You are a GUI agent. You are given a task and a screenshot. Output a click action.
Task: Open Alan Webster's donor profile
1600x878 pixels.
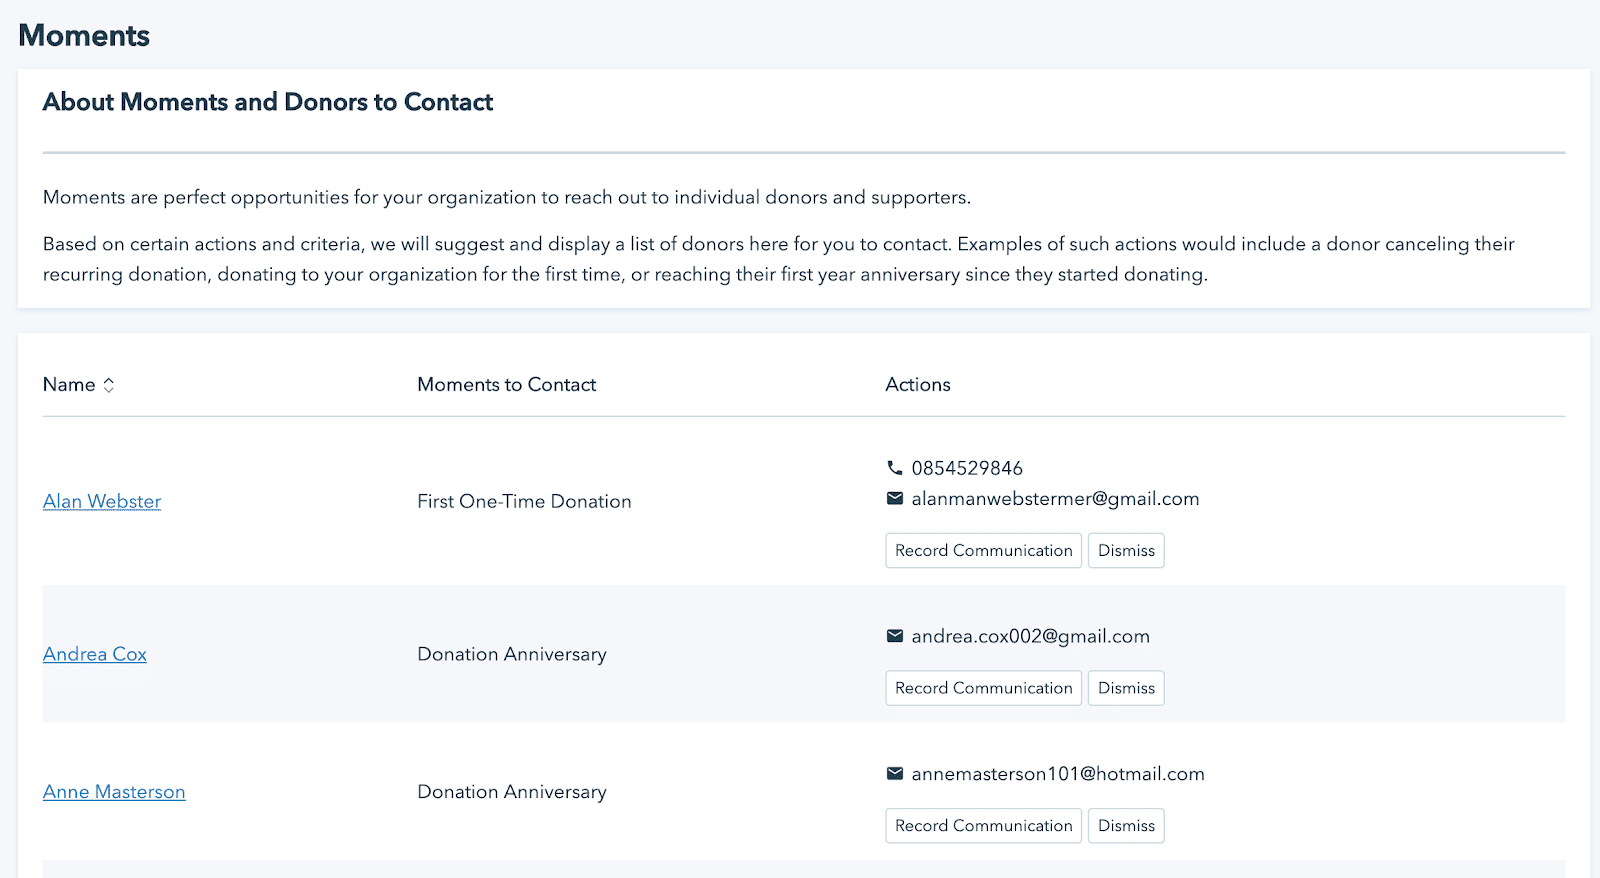click(102, 502)
